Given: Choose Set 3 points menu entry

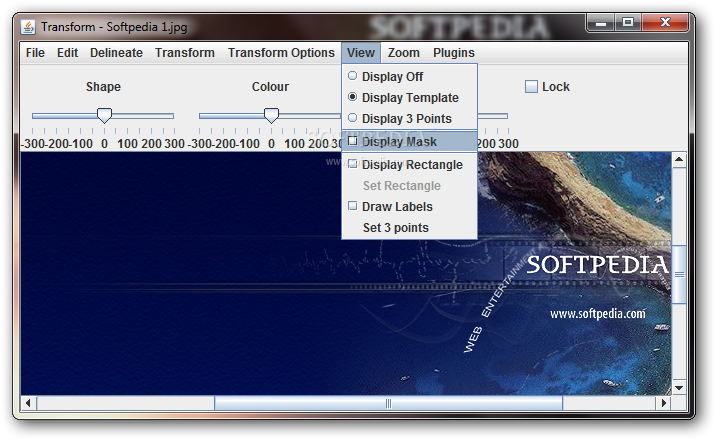Looking at the screenshot, I should [x=410, y=228].
